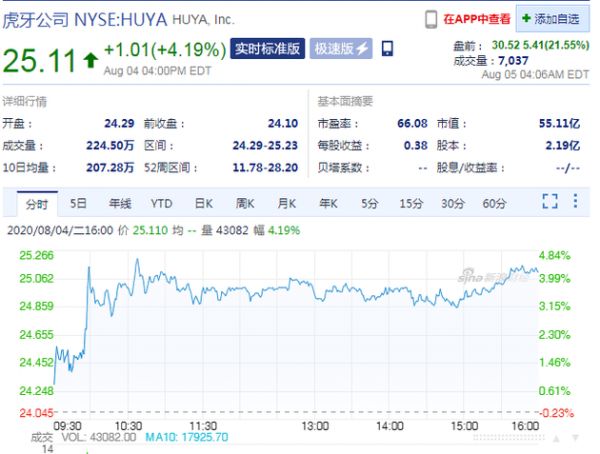Click the mobile icon next to 极速版
Image resolution: width=600 pixels, height=454 pixels.
pyautogui.click(x=387, y=49)
